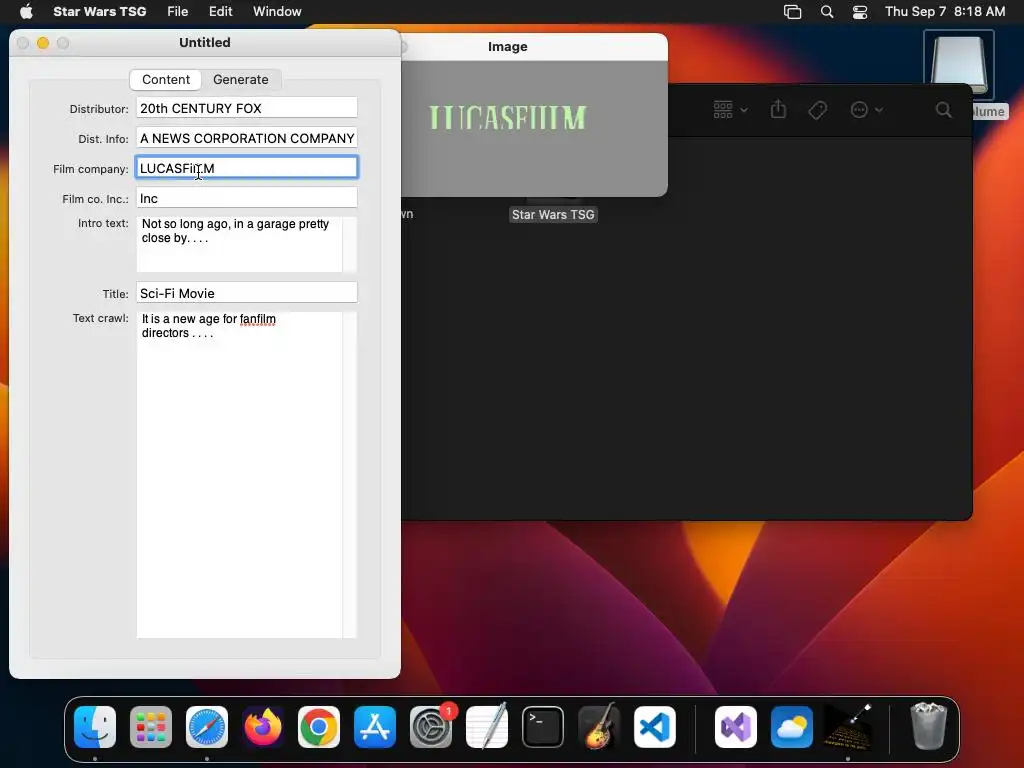Launch Terminal from the Dock
This screenshot has width=1024, height=768.
[x=543, y=727]
